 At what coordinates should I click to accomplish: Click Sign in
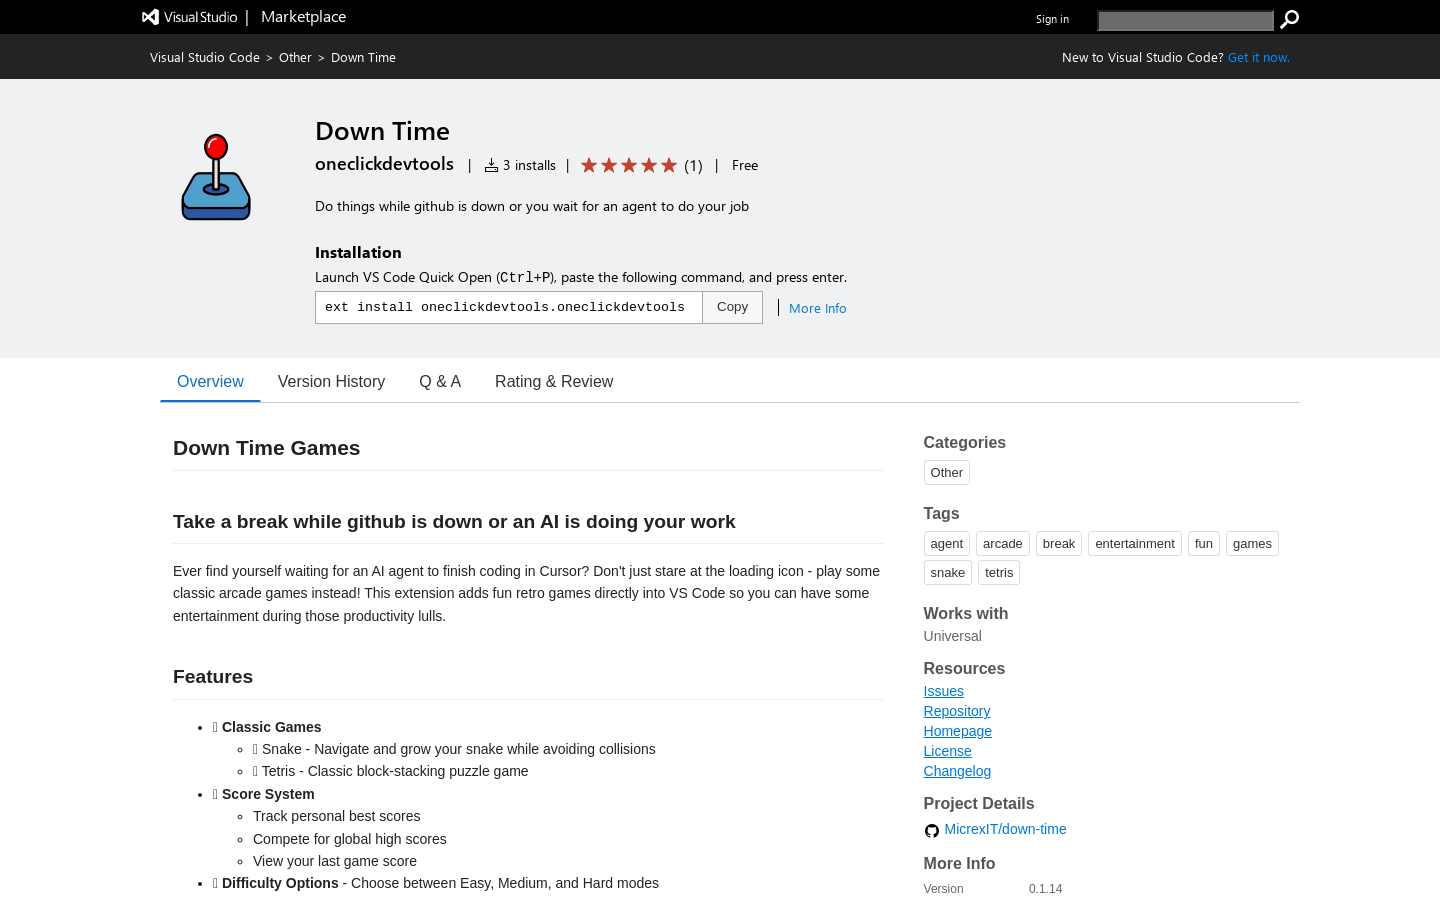tap(1052, 19)
